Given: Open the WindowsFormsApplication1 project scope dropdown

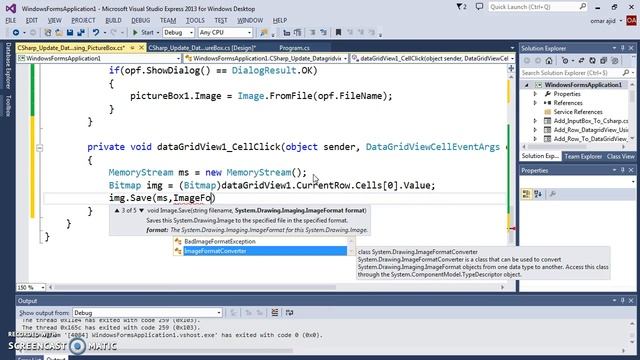Looking at the screenshot, I should [x=99, y=58].
